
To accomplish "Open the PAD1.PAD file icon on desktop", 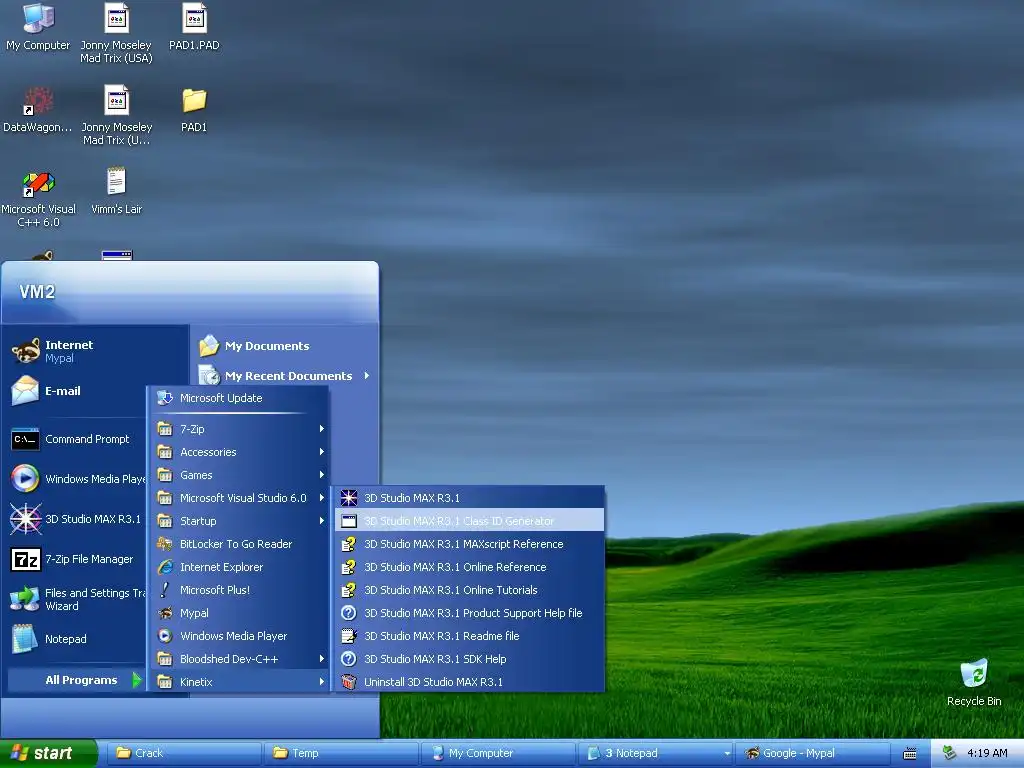I will point(194,26).
